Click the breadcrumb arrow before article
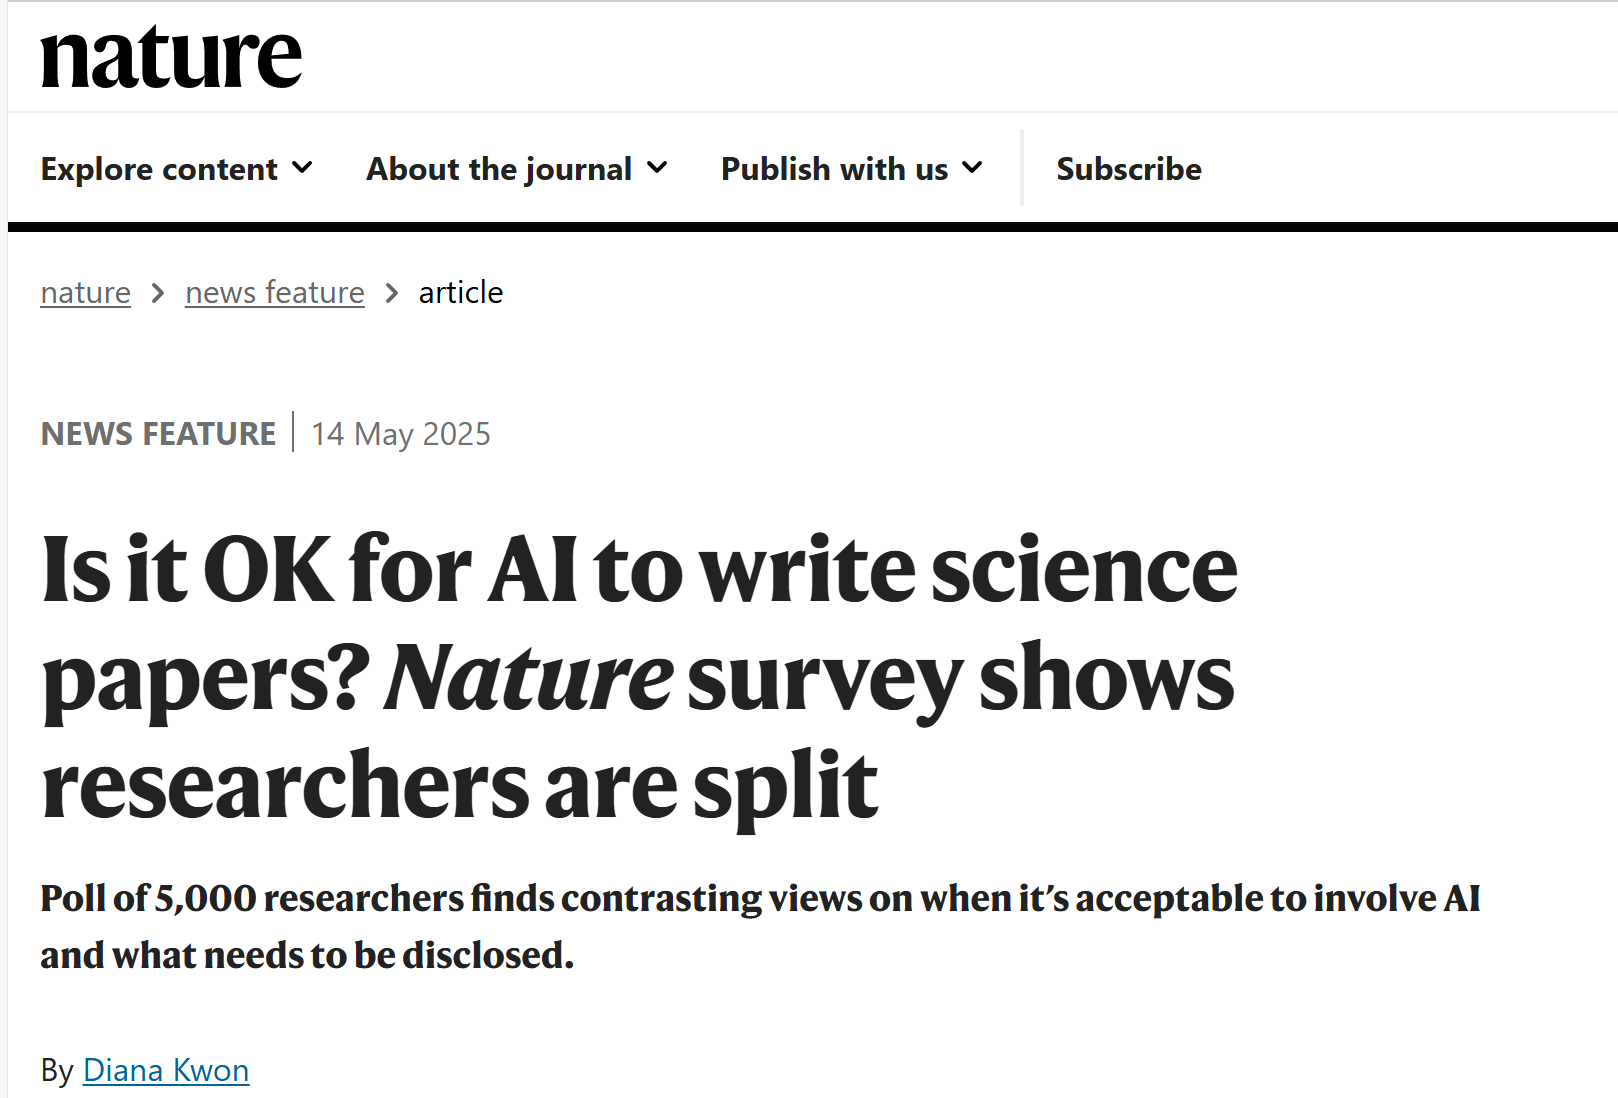 [392, 293]
